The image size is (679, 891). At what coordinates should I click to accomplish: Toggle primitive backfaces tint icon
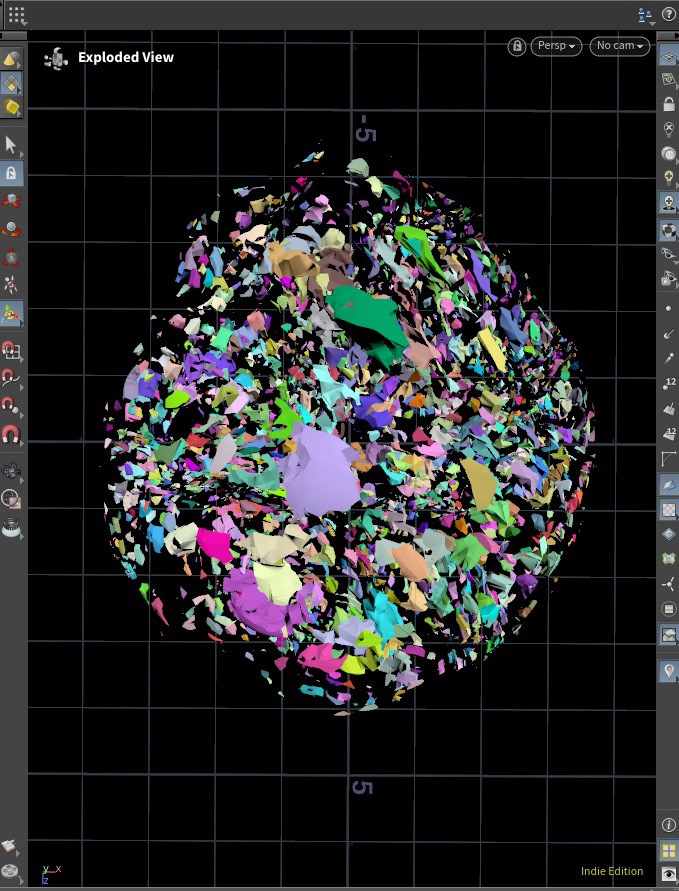[x=669, y=485]
